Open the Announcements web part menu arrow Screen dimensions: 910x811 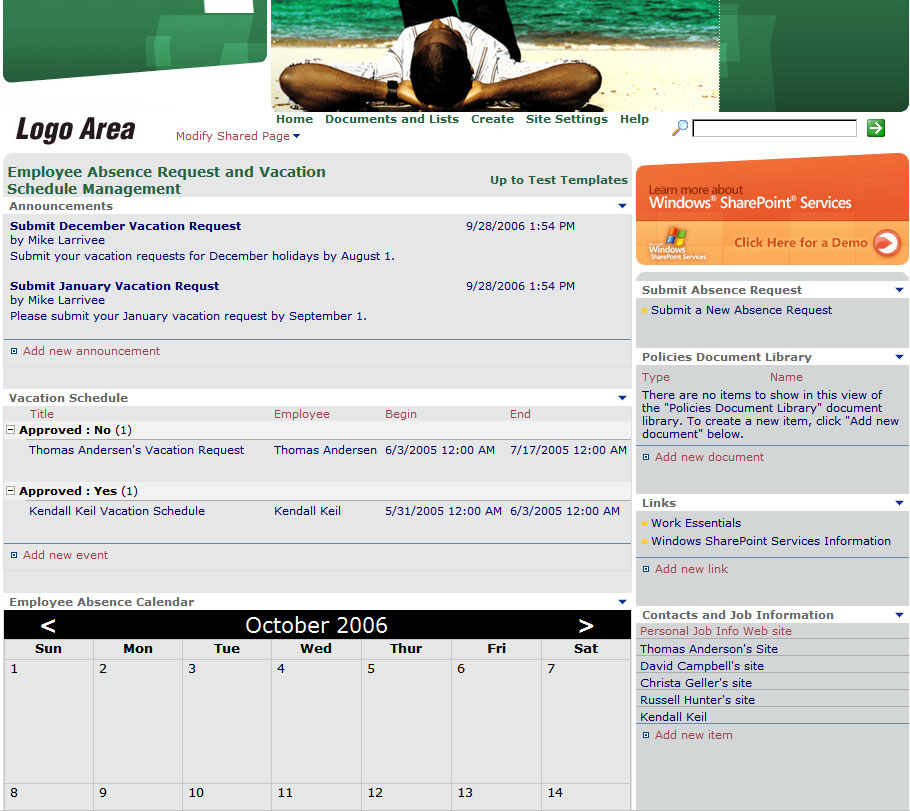point(622,206)
